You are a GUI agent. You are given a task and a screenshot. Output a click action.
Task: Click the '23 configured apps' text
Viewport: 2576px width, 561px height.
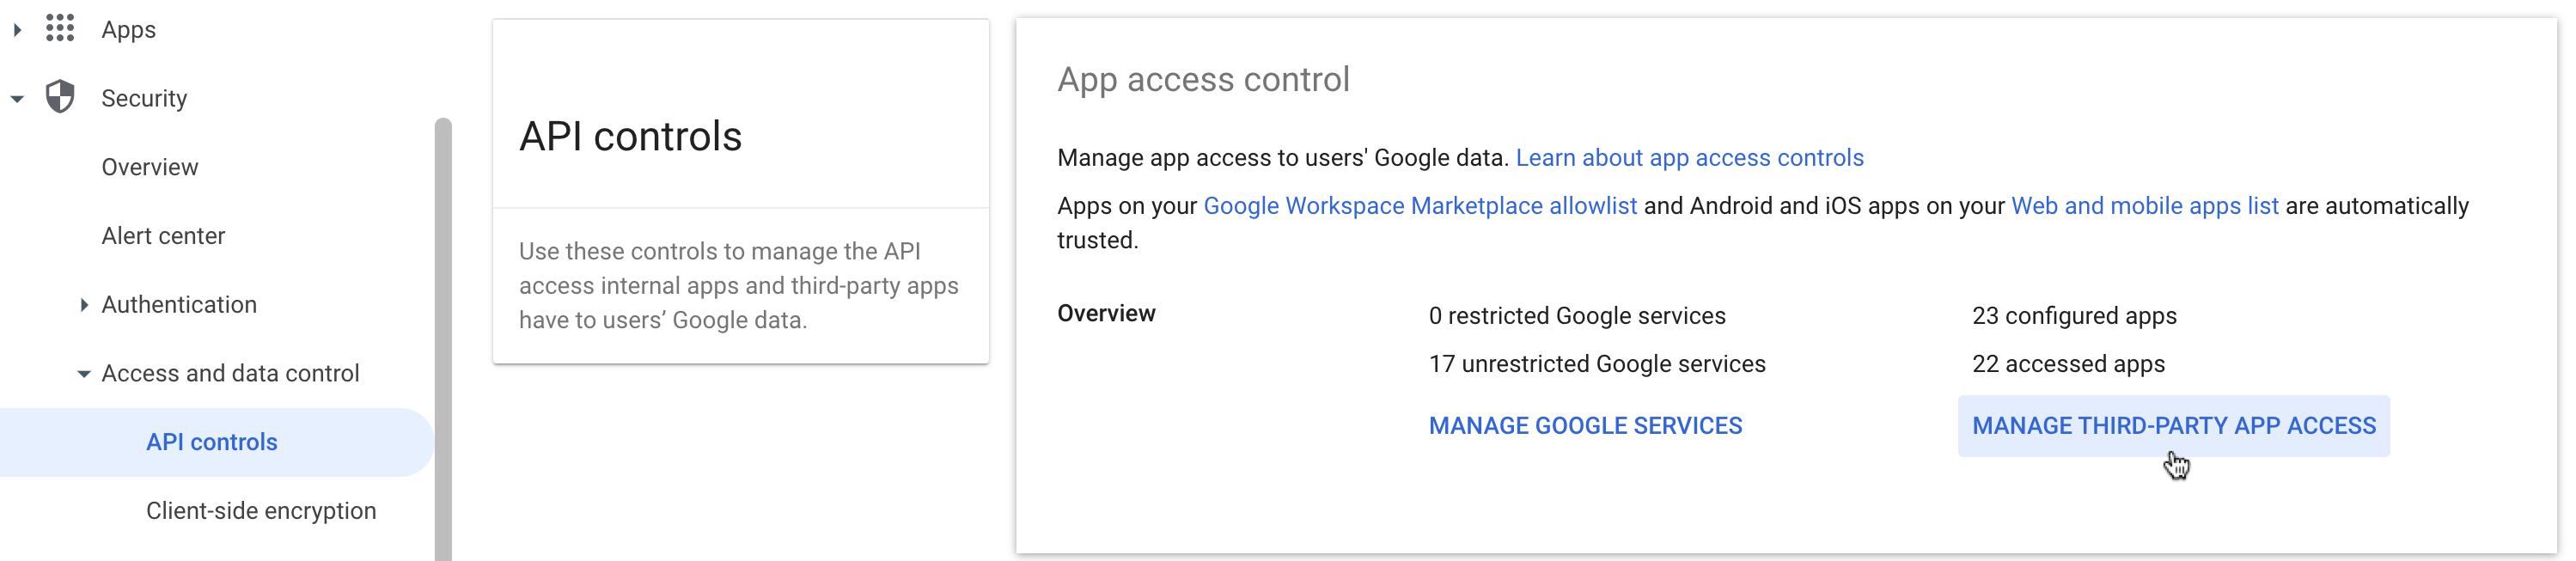[2074, 316]
